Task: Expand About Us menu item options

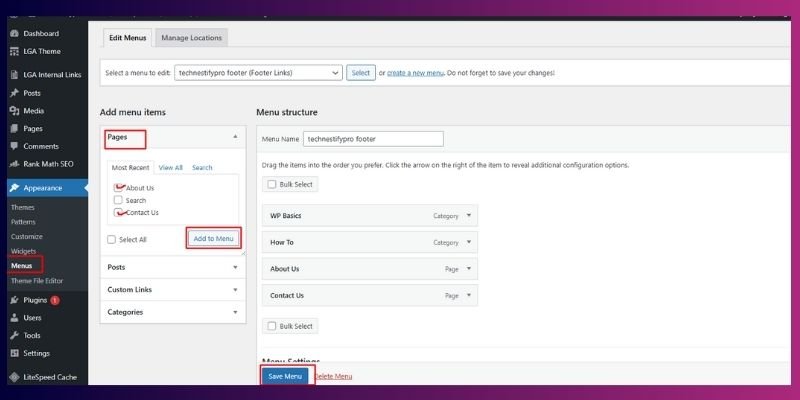Action: pos(469,269)
